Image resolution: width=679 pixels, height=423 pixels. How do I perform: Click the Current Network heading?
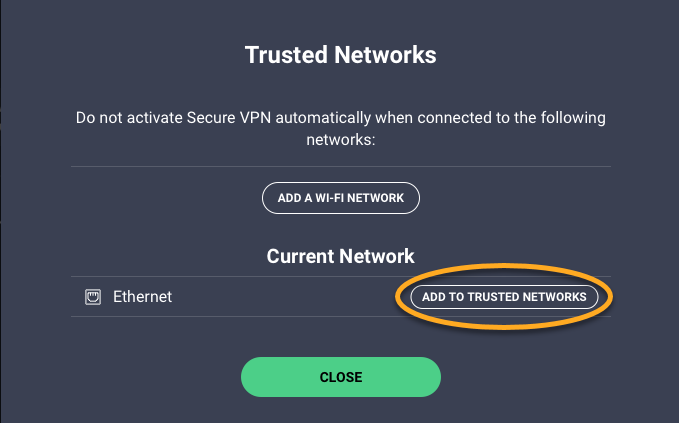click(340, 257)
